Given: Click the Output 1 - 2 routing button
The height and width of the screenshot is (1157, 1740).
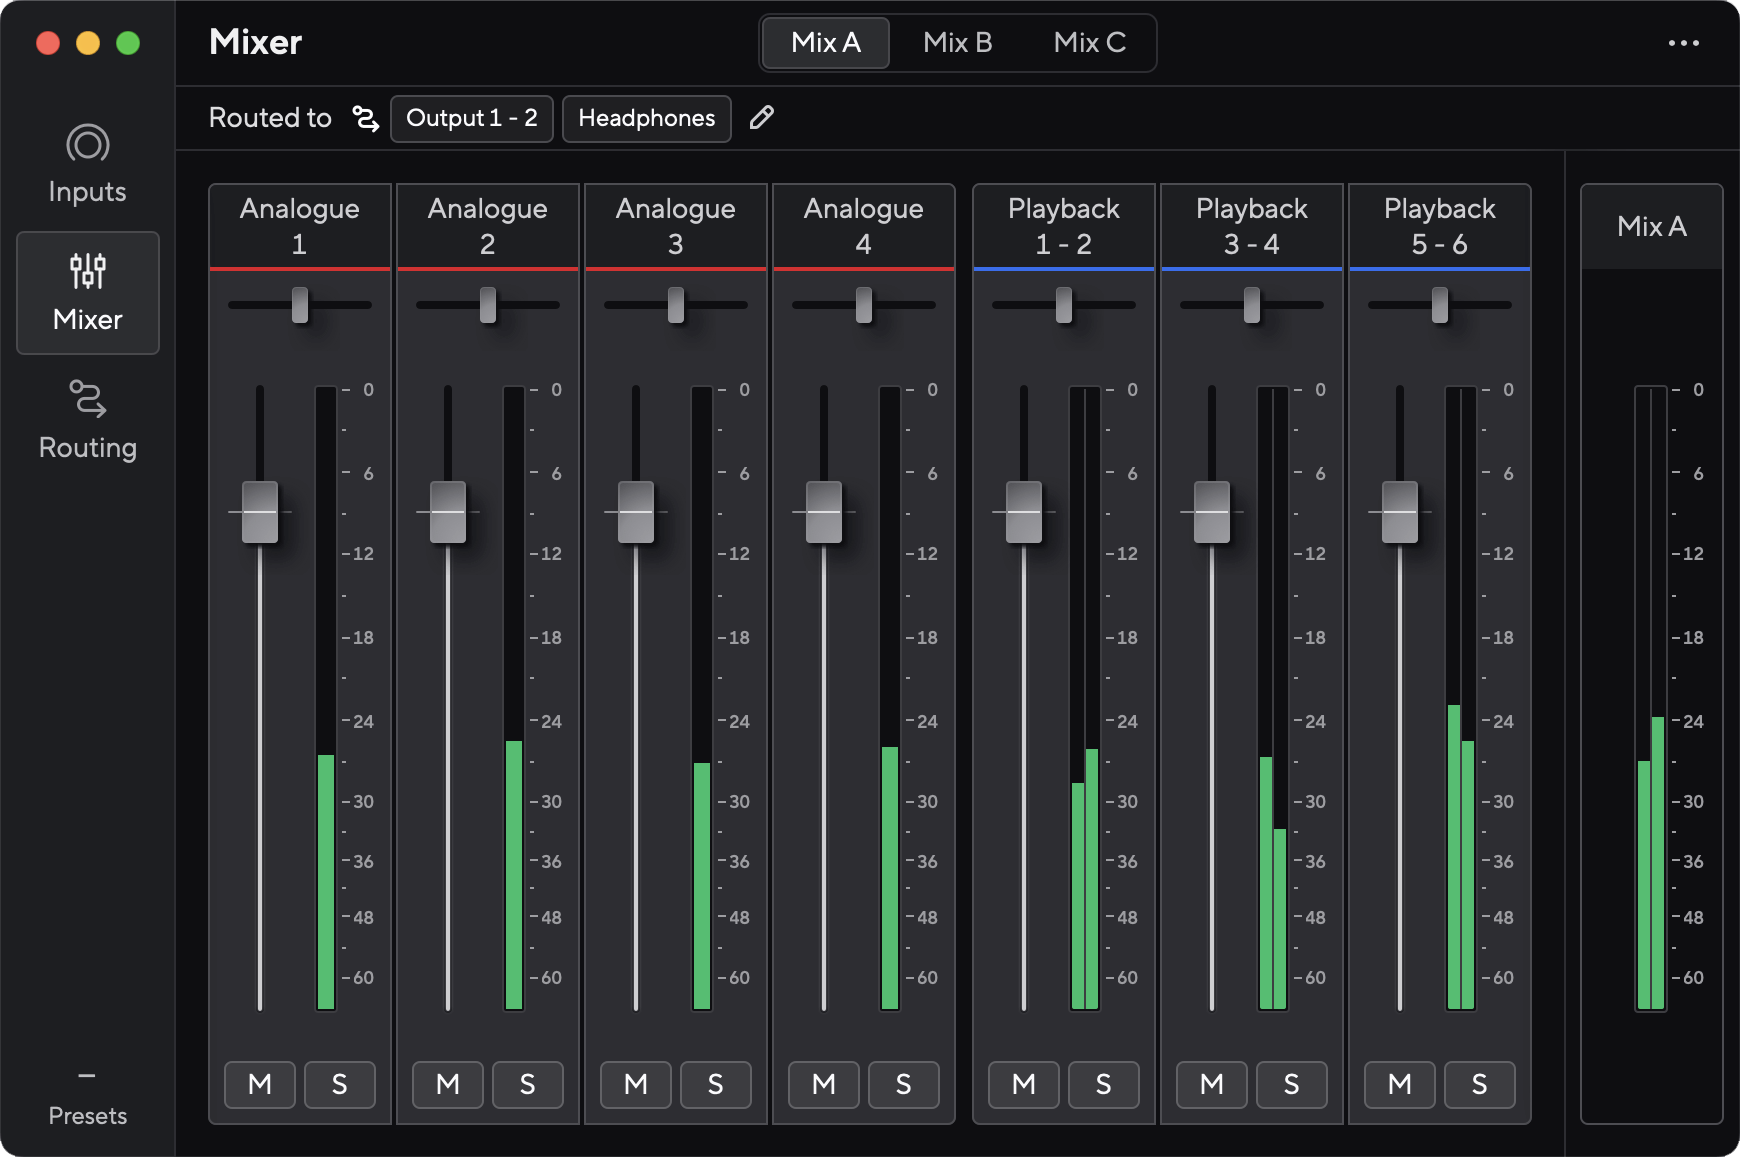Looking at the screenshot, I should [x=471, y=119].
